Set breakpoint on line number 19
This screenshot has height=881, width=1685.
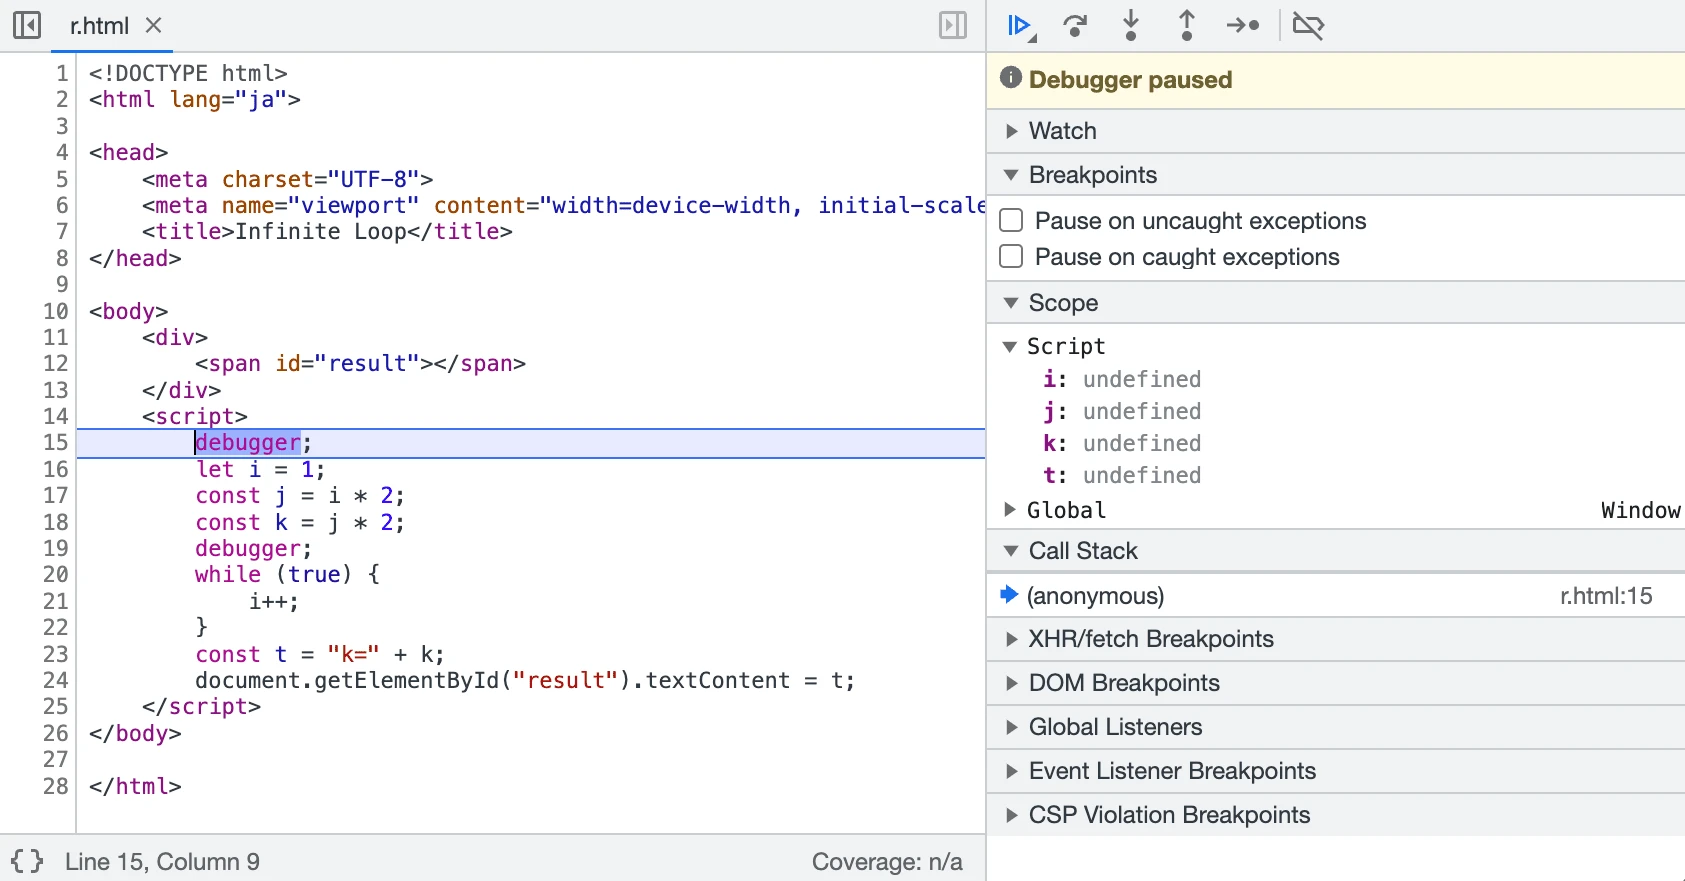pyautogui.click(x=56, y=548)
